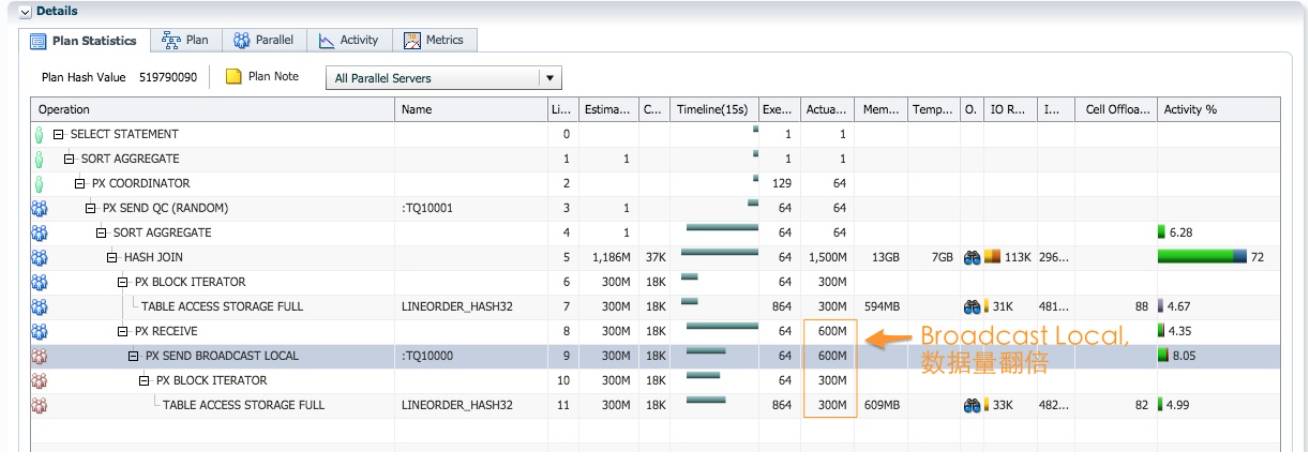The width and height of the screenshot is (1308, 462).
Task: Collapse the PX COORDINATOR node
Action: [80, 183]
